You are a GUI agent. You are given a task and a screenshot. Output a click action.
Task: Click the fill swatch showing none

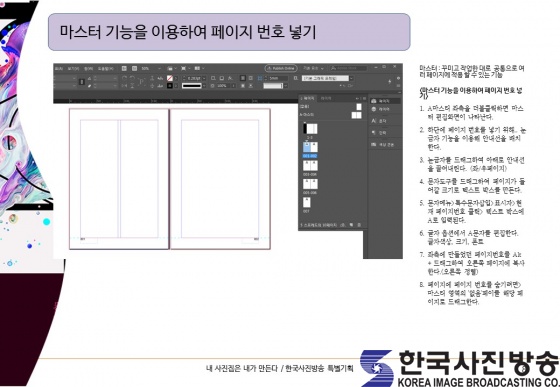pyautogui.click(x=170, y=78)
